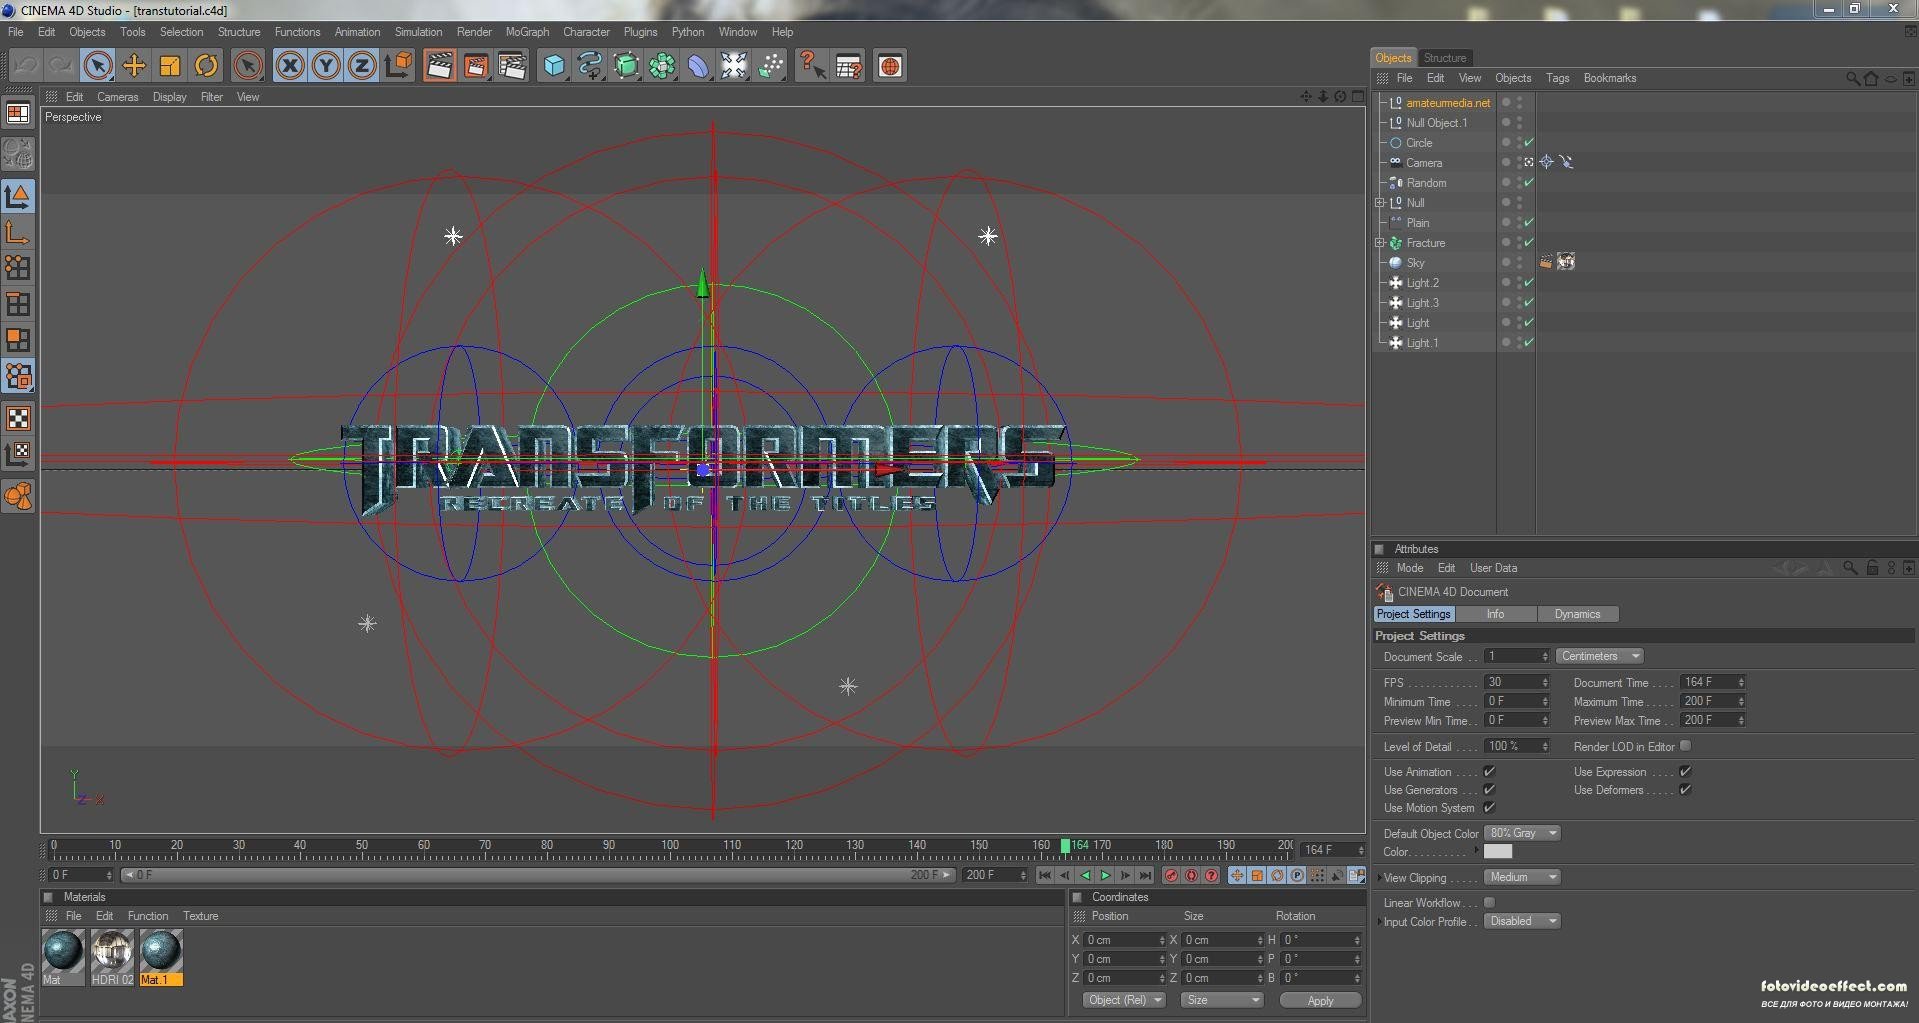Click the Help question-mark cursor icon
This screenshot has height=1023, width=1919.
click(x=812, y=66)
